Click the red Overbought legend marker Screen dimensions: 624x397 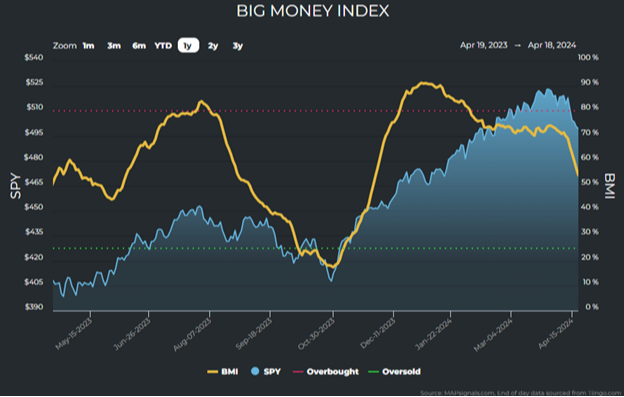298,372
